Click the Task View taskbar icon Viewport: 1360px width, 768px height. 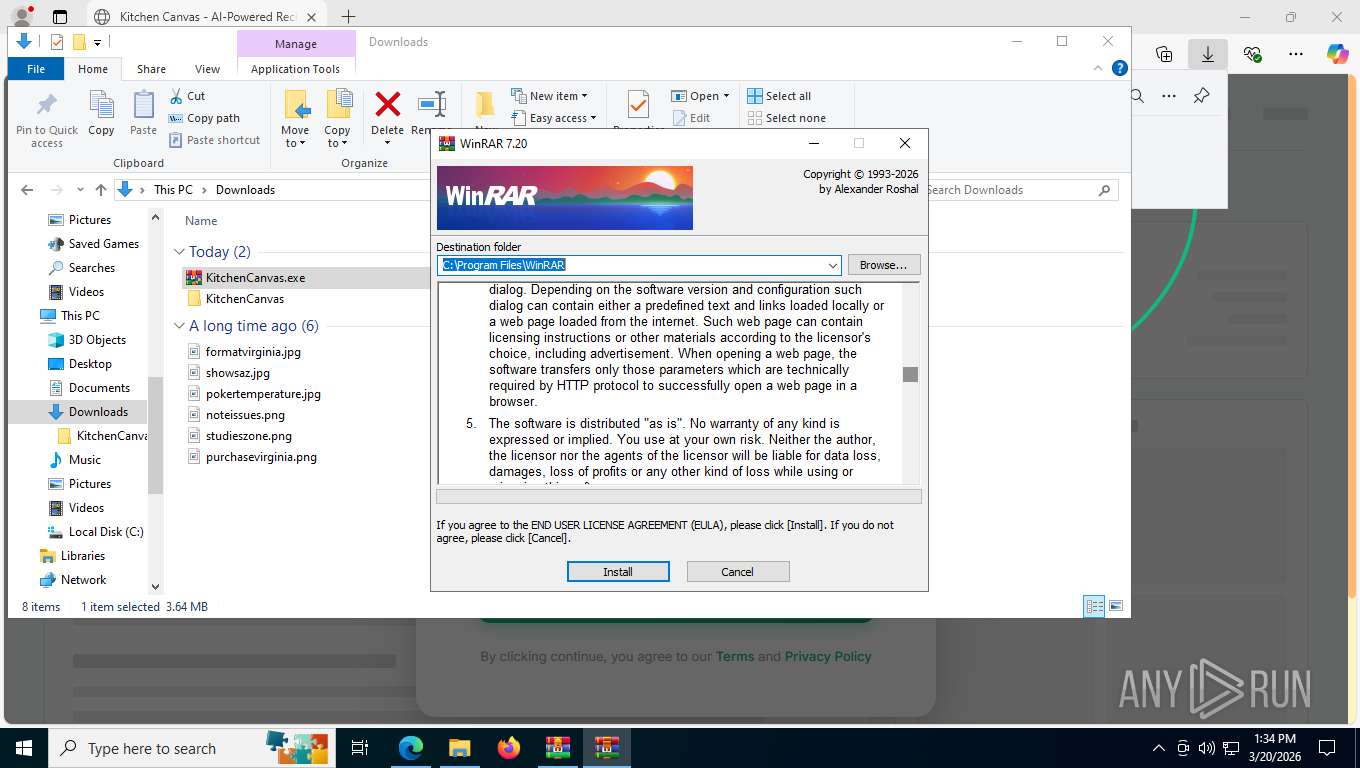tap(360, 748)
